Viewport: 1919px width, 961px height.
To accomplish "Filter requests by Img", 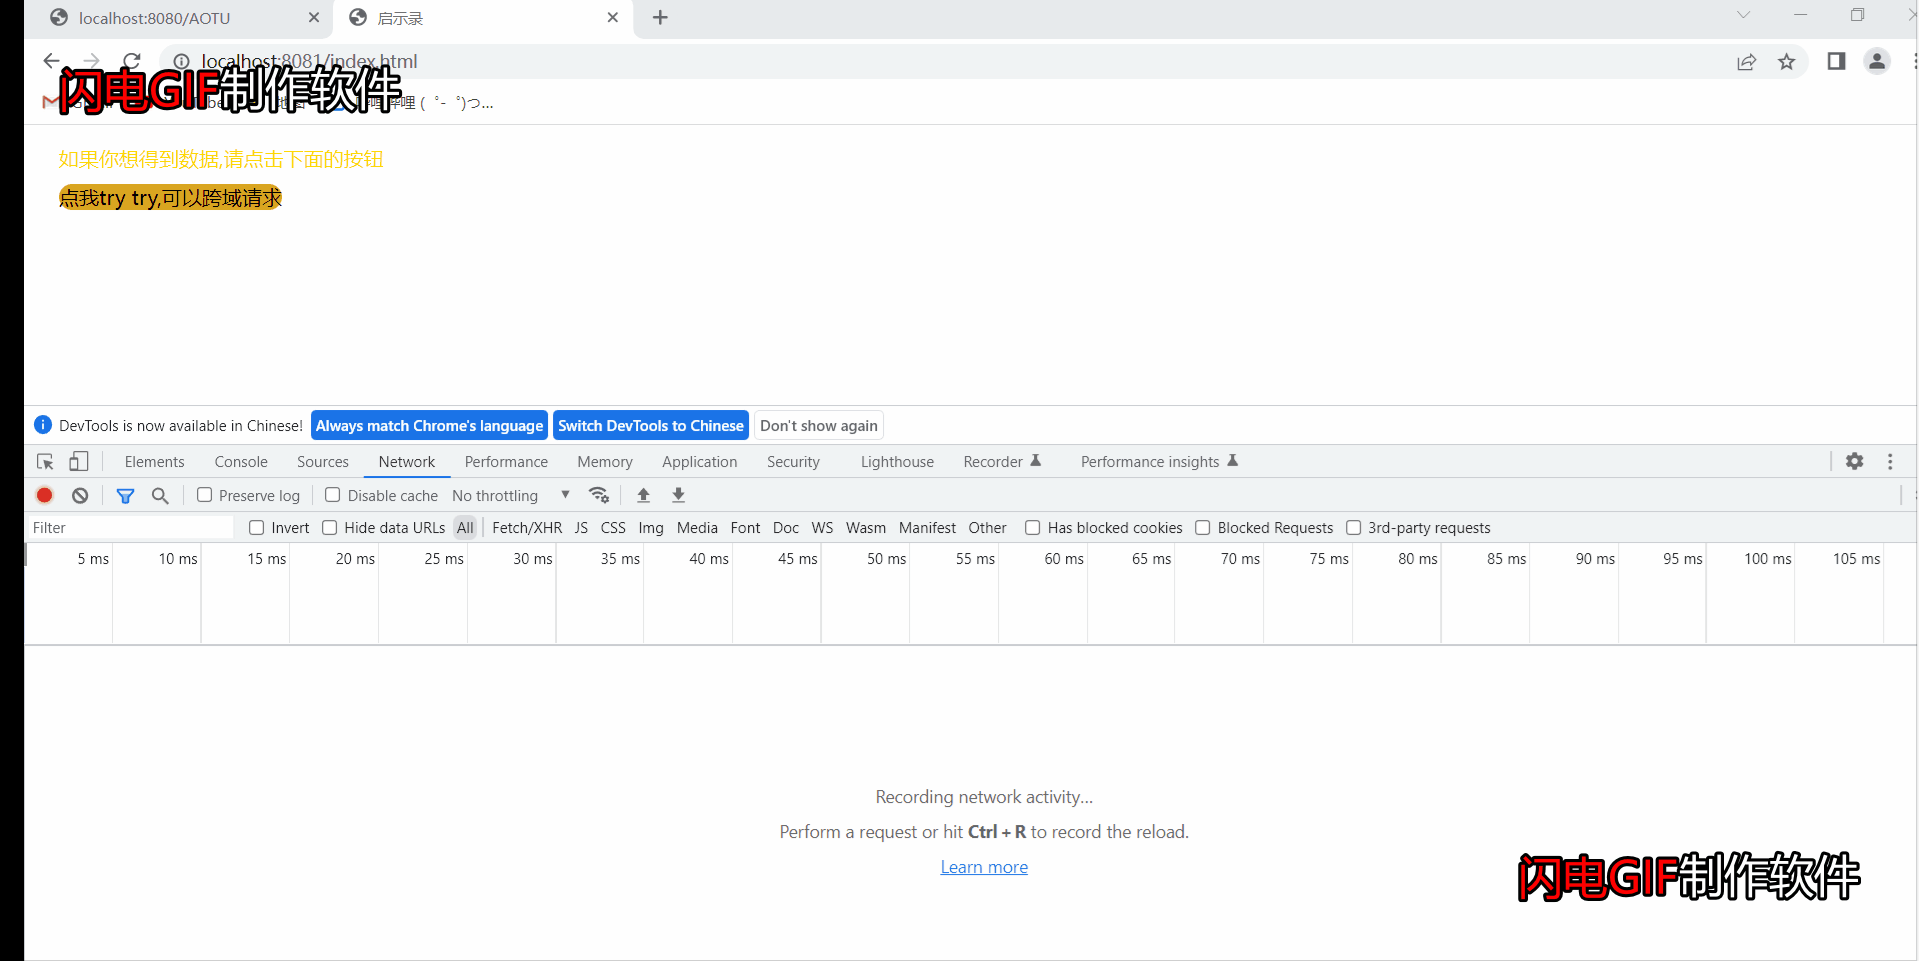I will [x=651, y=527].
